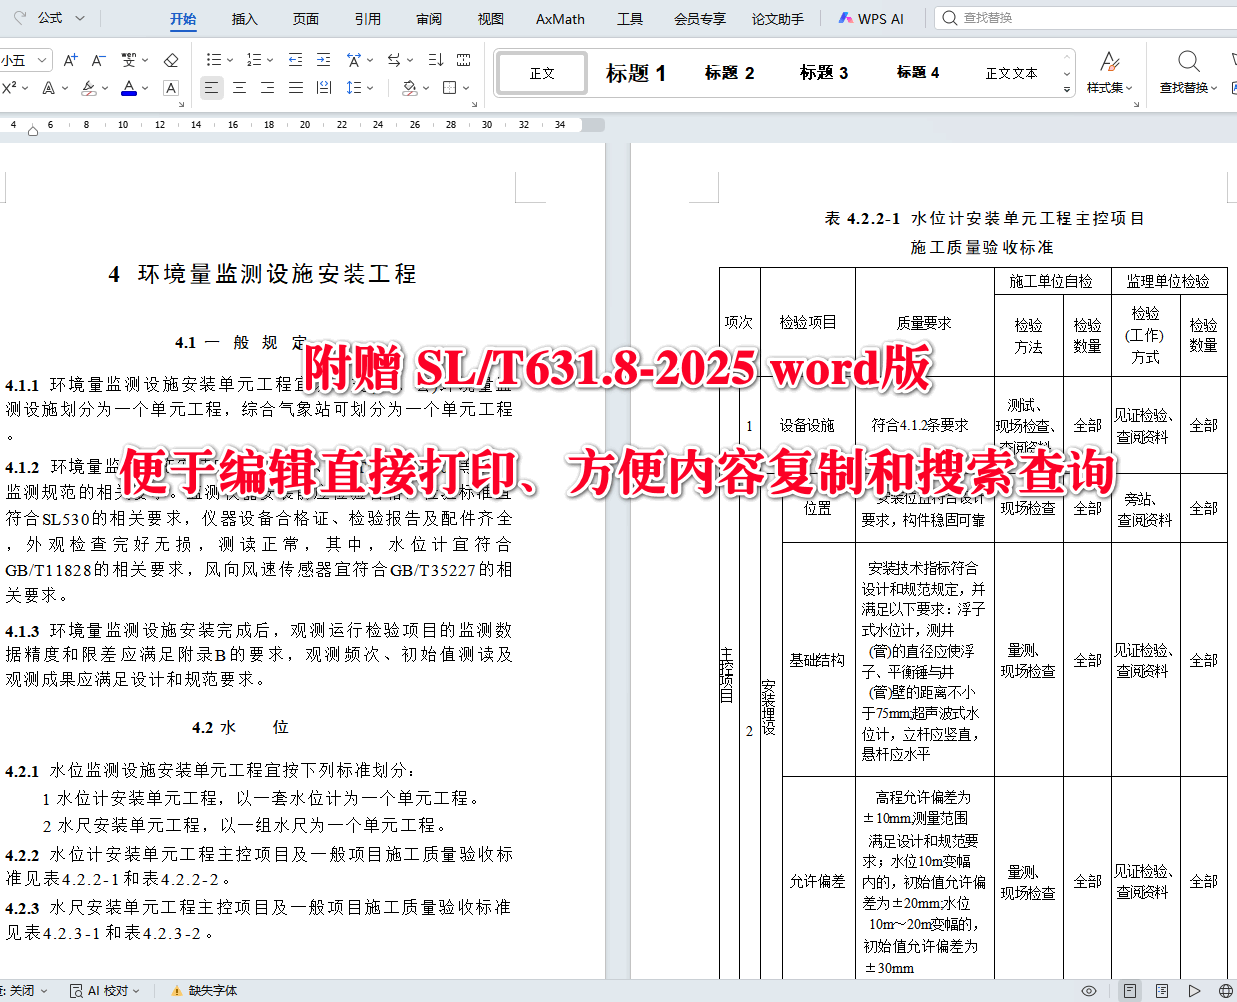Apply the 标题 3 style
1237x1002 pixels.
(x=824, y=73)
